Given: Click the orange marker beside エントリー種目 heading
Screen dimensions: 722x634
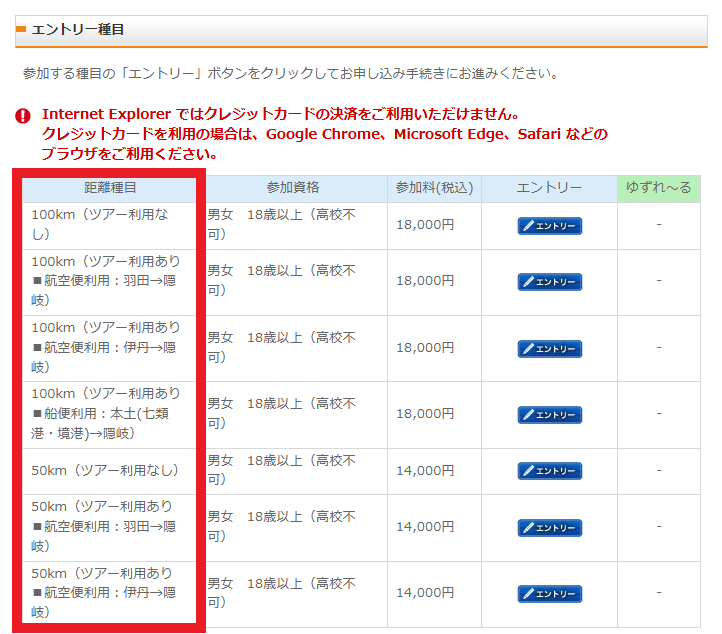Looking at the screenshot, I should (21, 30).
